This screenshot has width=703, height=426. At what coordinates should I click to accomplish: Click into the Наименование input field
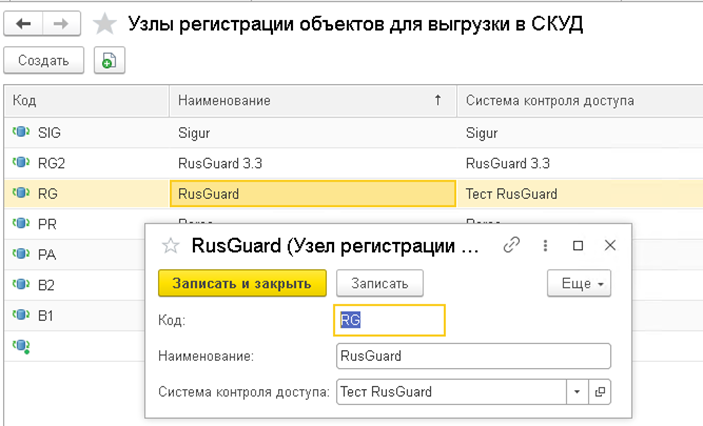(473, 356)
